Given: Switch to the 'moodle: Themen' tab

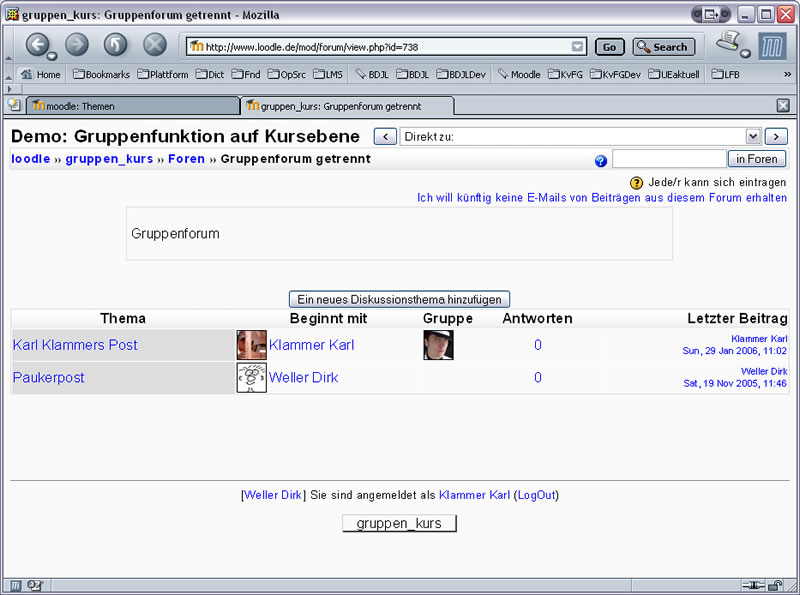Looking at the screenshot, I should [132, 105].
